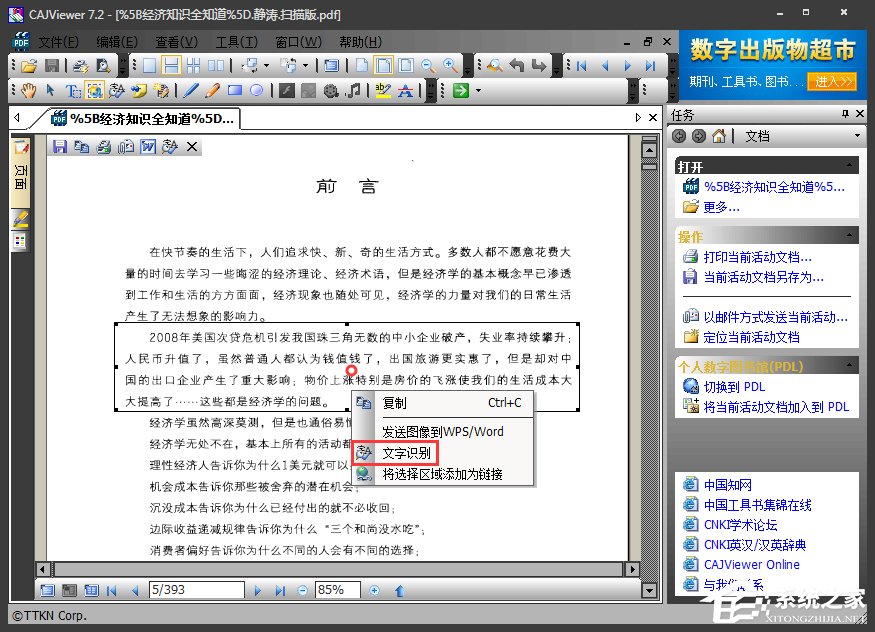Open the green navigation button dropdown
The image size is (875, 632).
[x=478, y=90]
